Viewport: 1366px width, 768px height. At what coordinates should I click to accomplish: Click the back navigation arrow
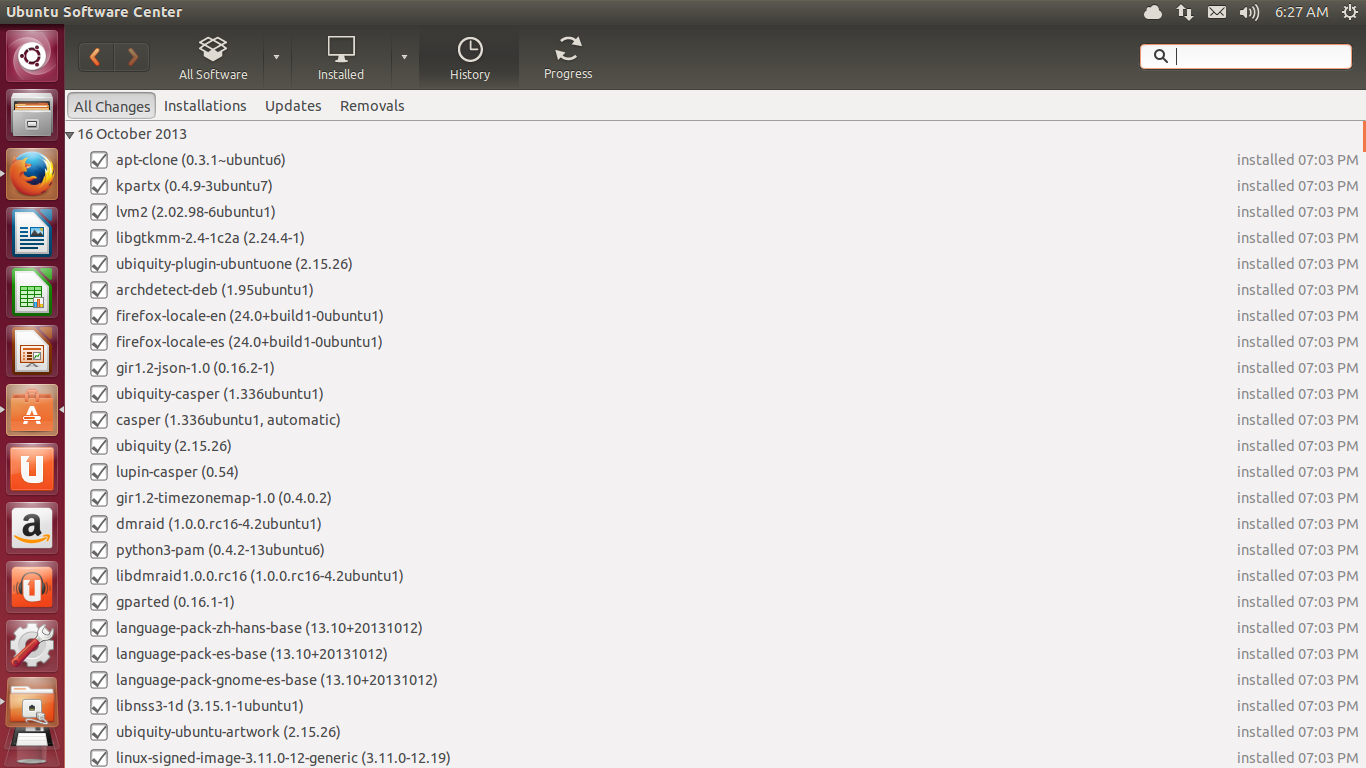tap(95, 57)
